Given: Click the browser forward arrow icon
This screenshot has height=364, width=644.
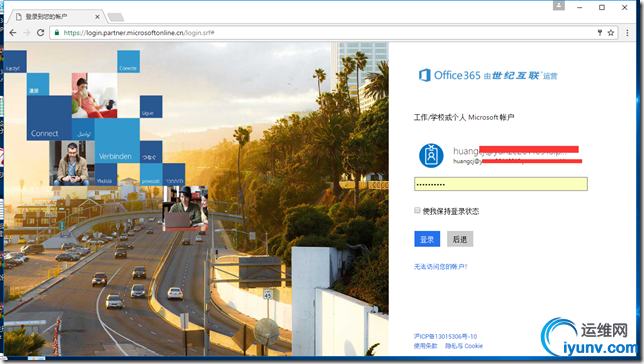Looking at the screenshot, I should click(27, 32).
